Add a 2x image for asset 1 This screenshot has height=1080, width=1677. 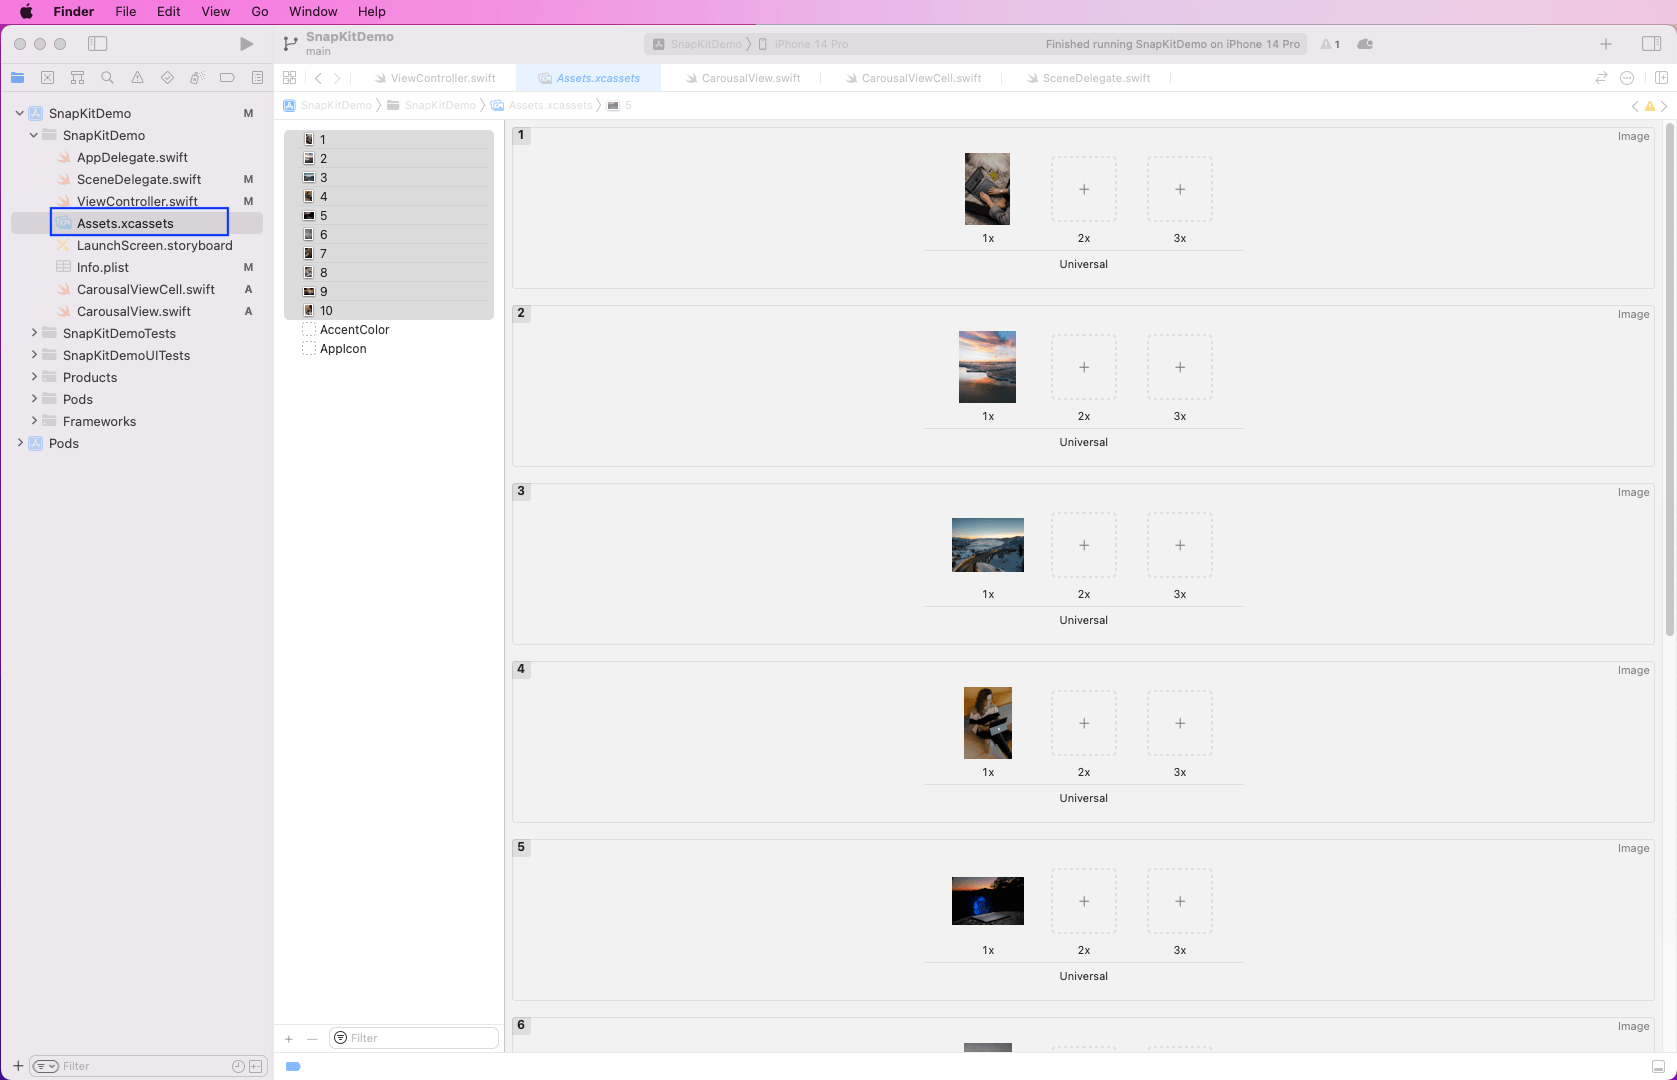(x=1083, y=189)
